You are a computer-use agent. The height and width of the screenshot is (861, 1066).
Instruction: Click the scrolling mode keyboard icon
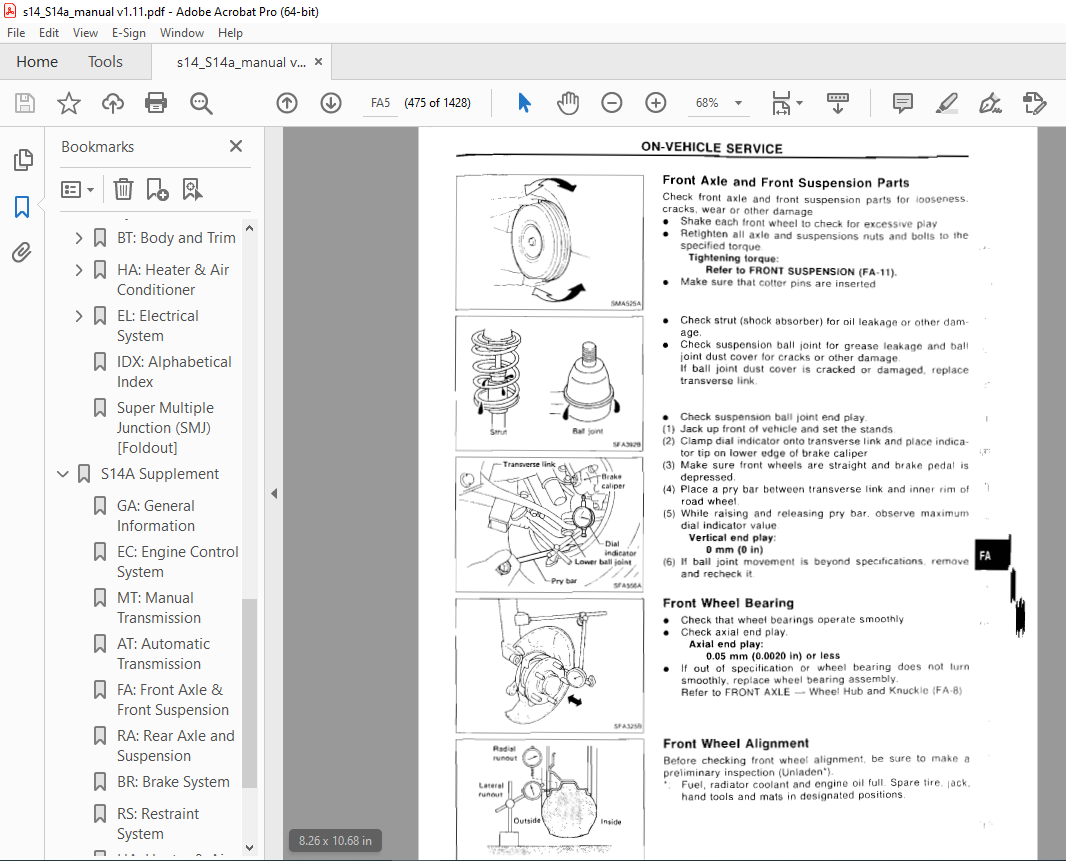click(x=838, y=103)
